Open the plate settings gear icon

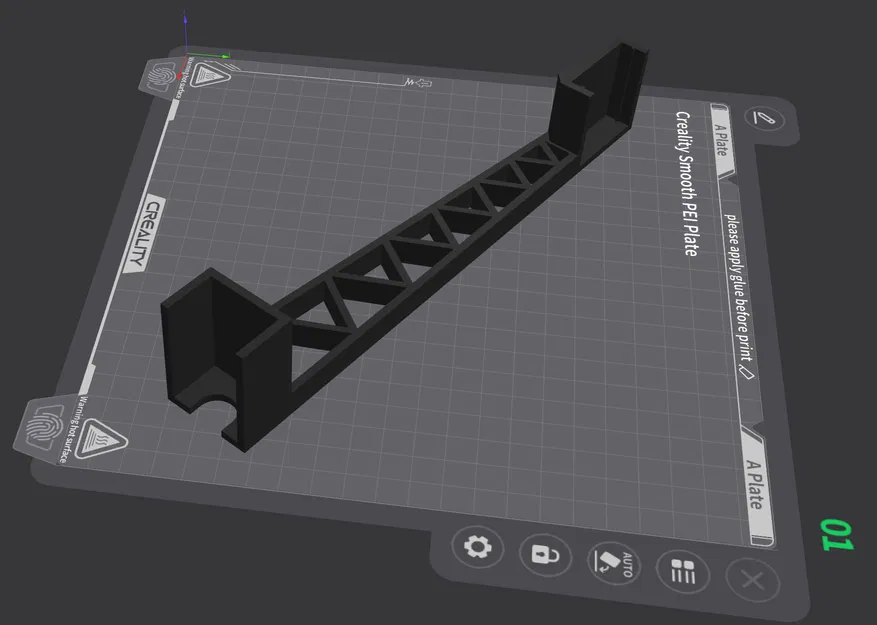pos(477,547)
